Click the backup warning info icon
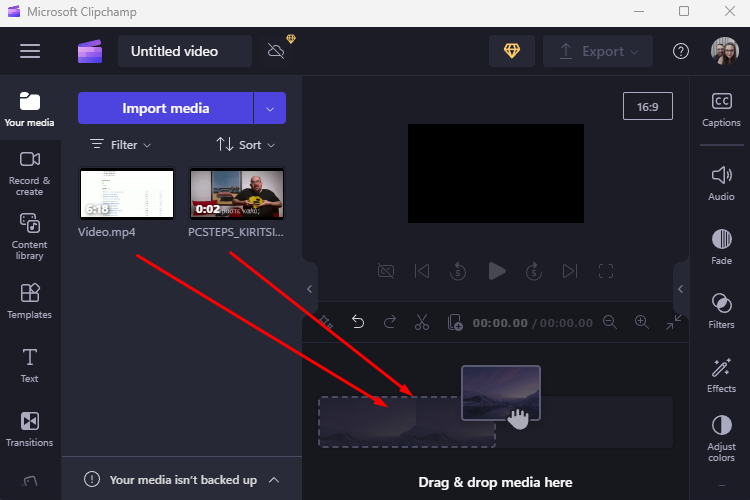Viewport: 750px width, 500px height. (x=92, y=479)
